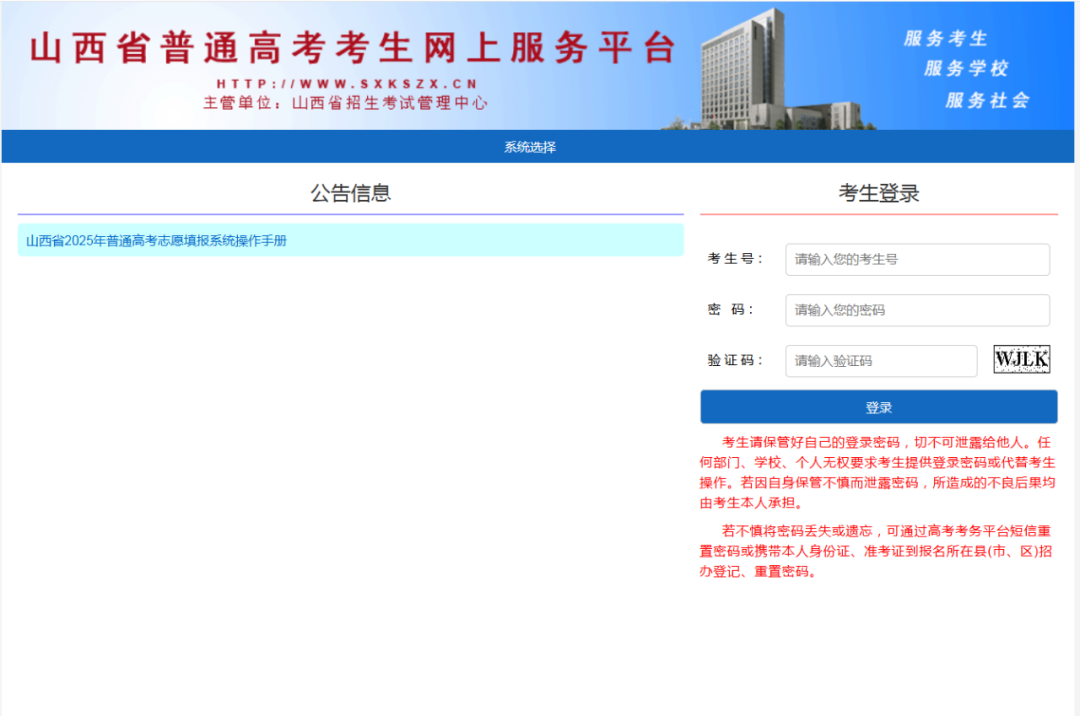Open the 系统选择 menu item

pos(530,147)
